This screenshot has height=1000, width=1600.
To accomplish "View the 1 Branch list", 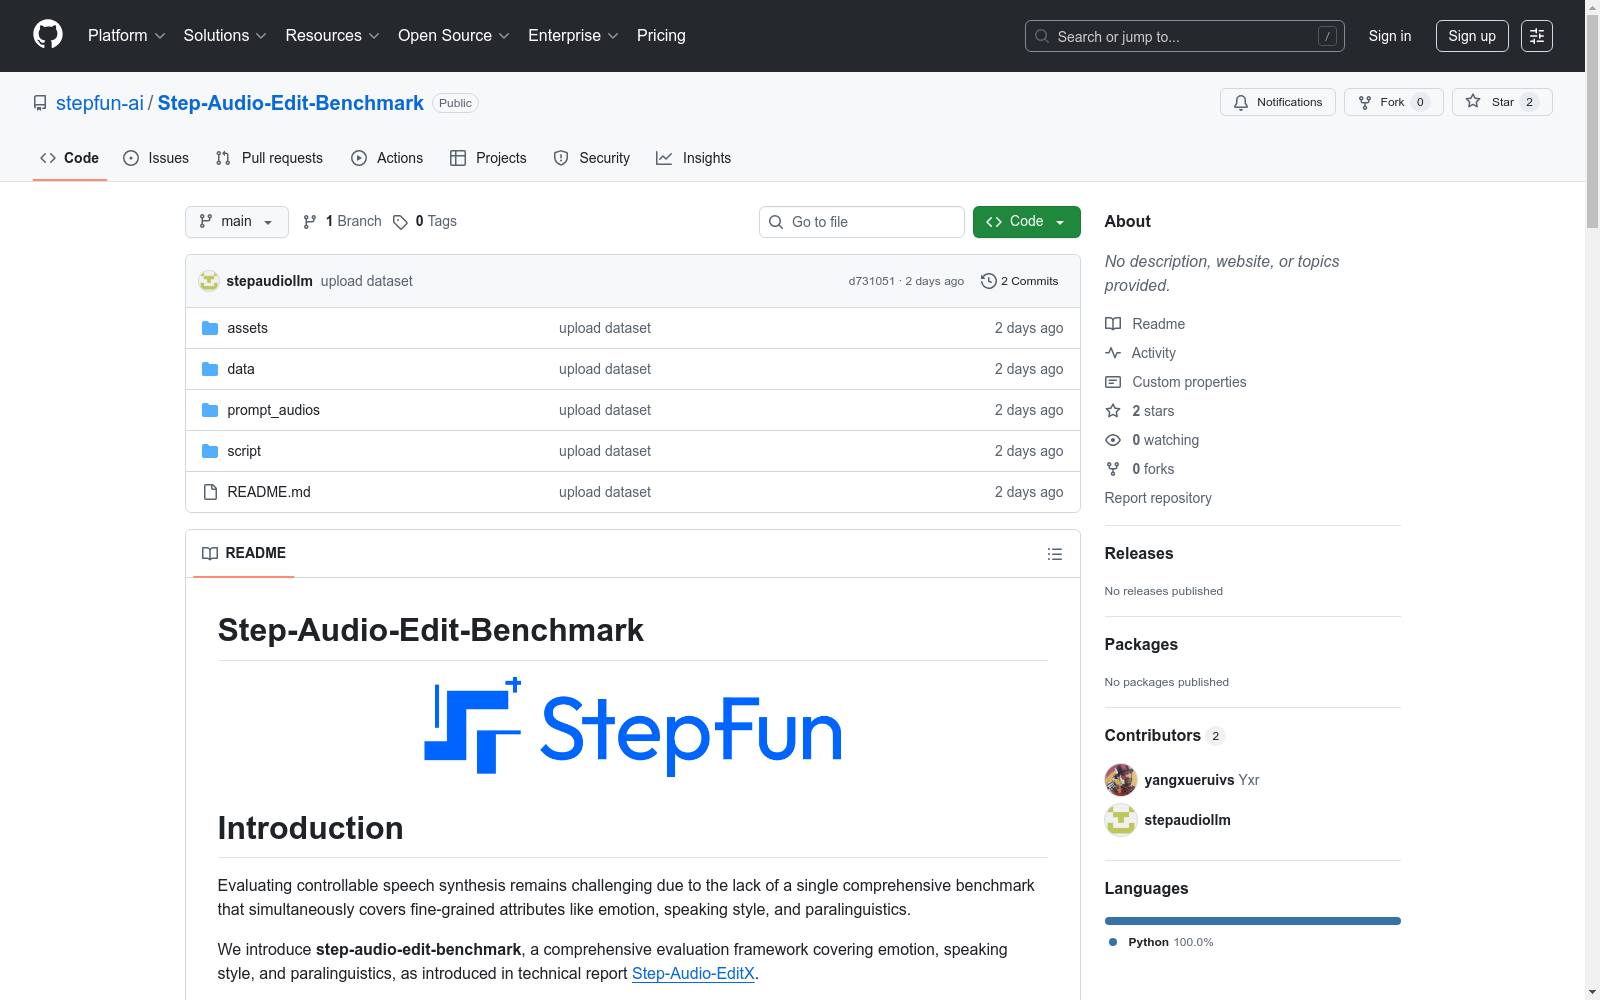I will pyautogui.click(x=342, y=221).
